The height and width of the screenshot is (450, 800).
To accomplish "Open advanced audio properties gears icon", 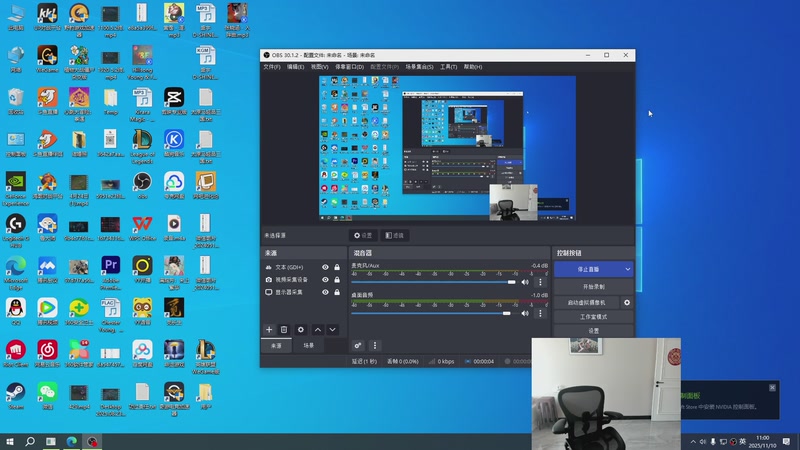I will point(358,345).
